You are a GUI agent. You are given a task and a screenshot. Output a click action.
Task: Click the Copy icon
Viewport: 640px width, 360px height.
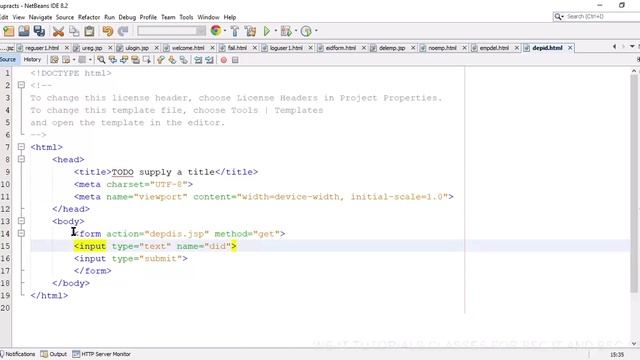point(74,31)
